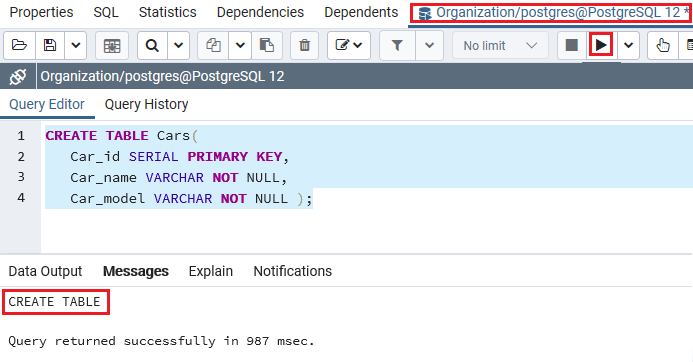
Task: Select the Messages tab
Action: coord(136,271)
